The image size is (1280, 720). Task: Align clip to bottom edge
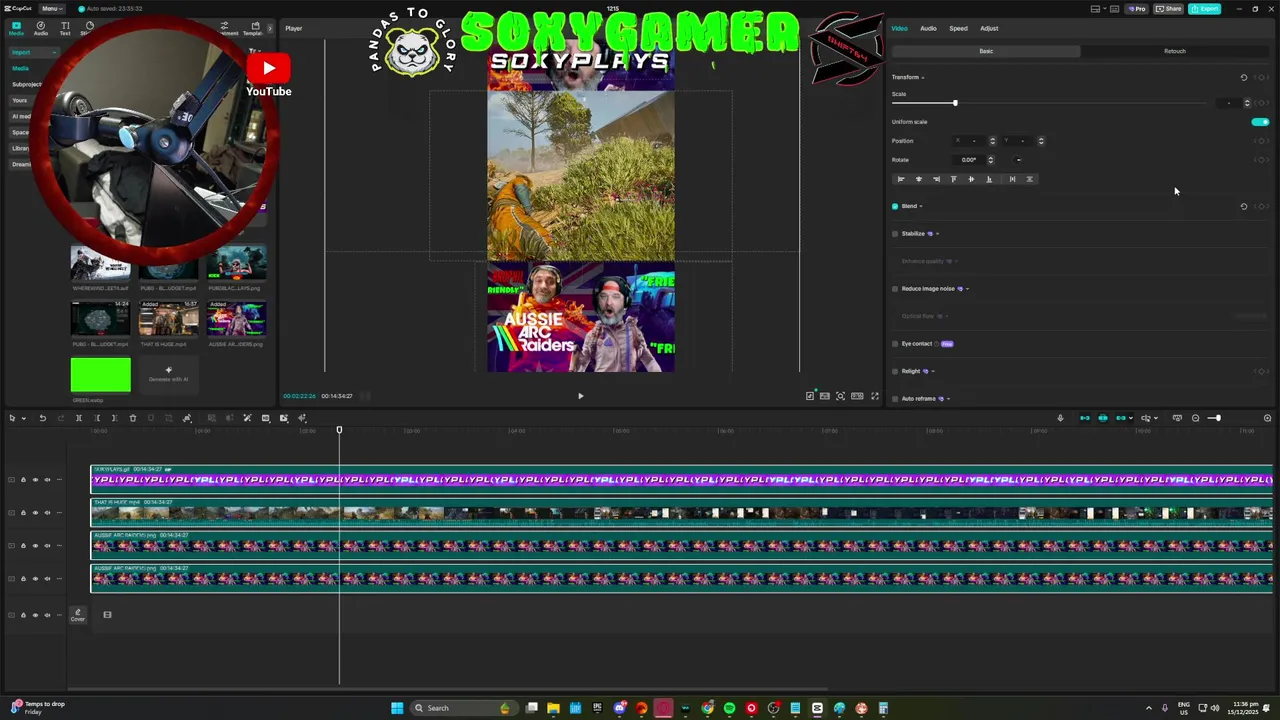pyautogui.click(x=989, y=179)
